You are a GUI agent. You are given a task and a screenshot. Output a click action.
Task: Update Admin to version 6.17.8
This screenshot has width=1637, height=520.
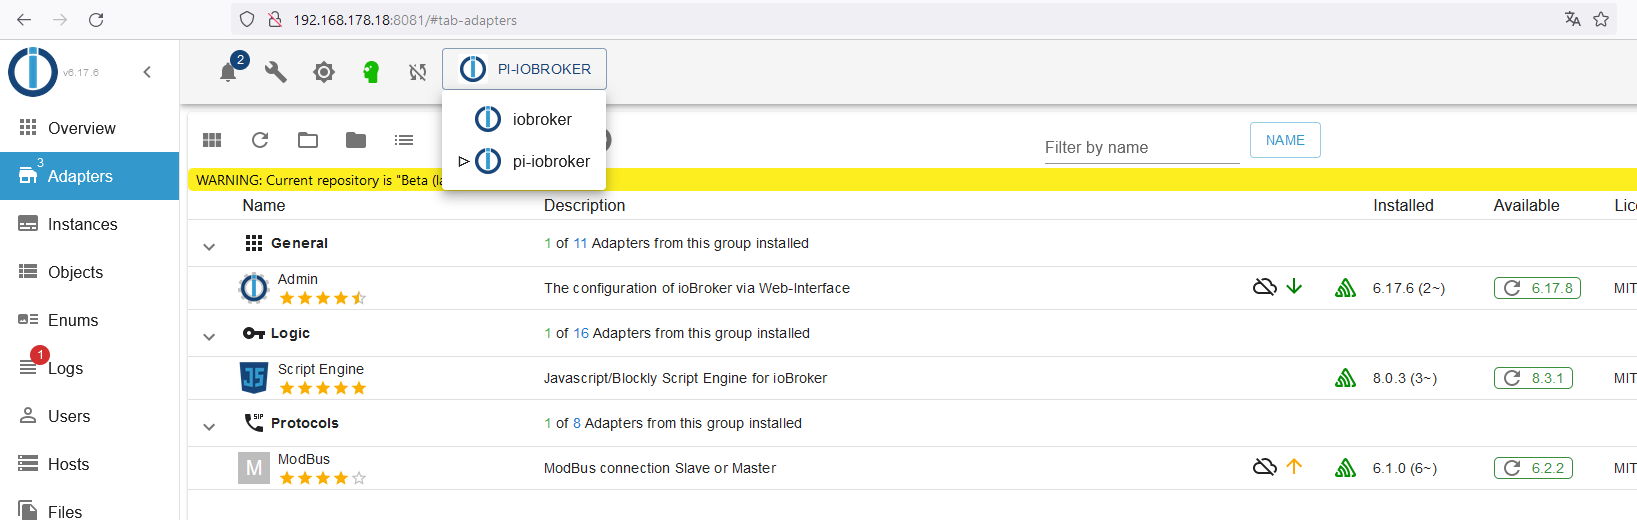(x=1537, y=288)
